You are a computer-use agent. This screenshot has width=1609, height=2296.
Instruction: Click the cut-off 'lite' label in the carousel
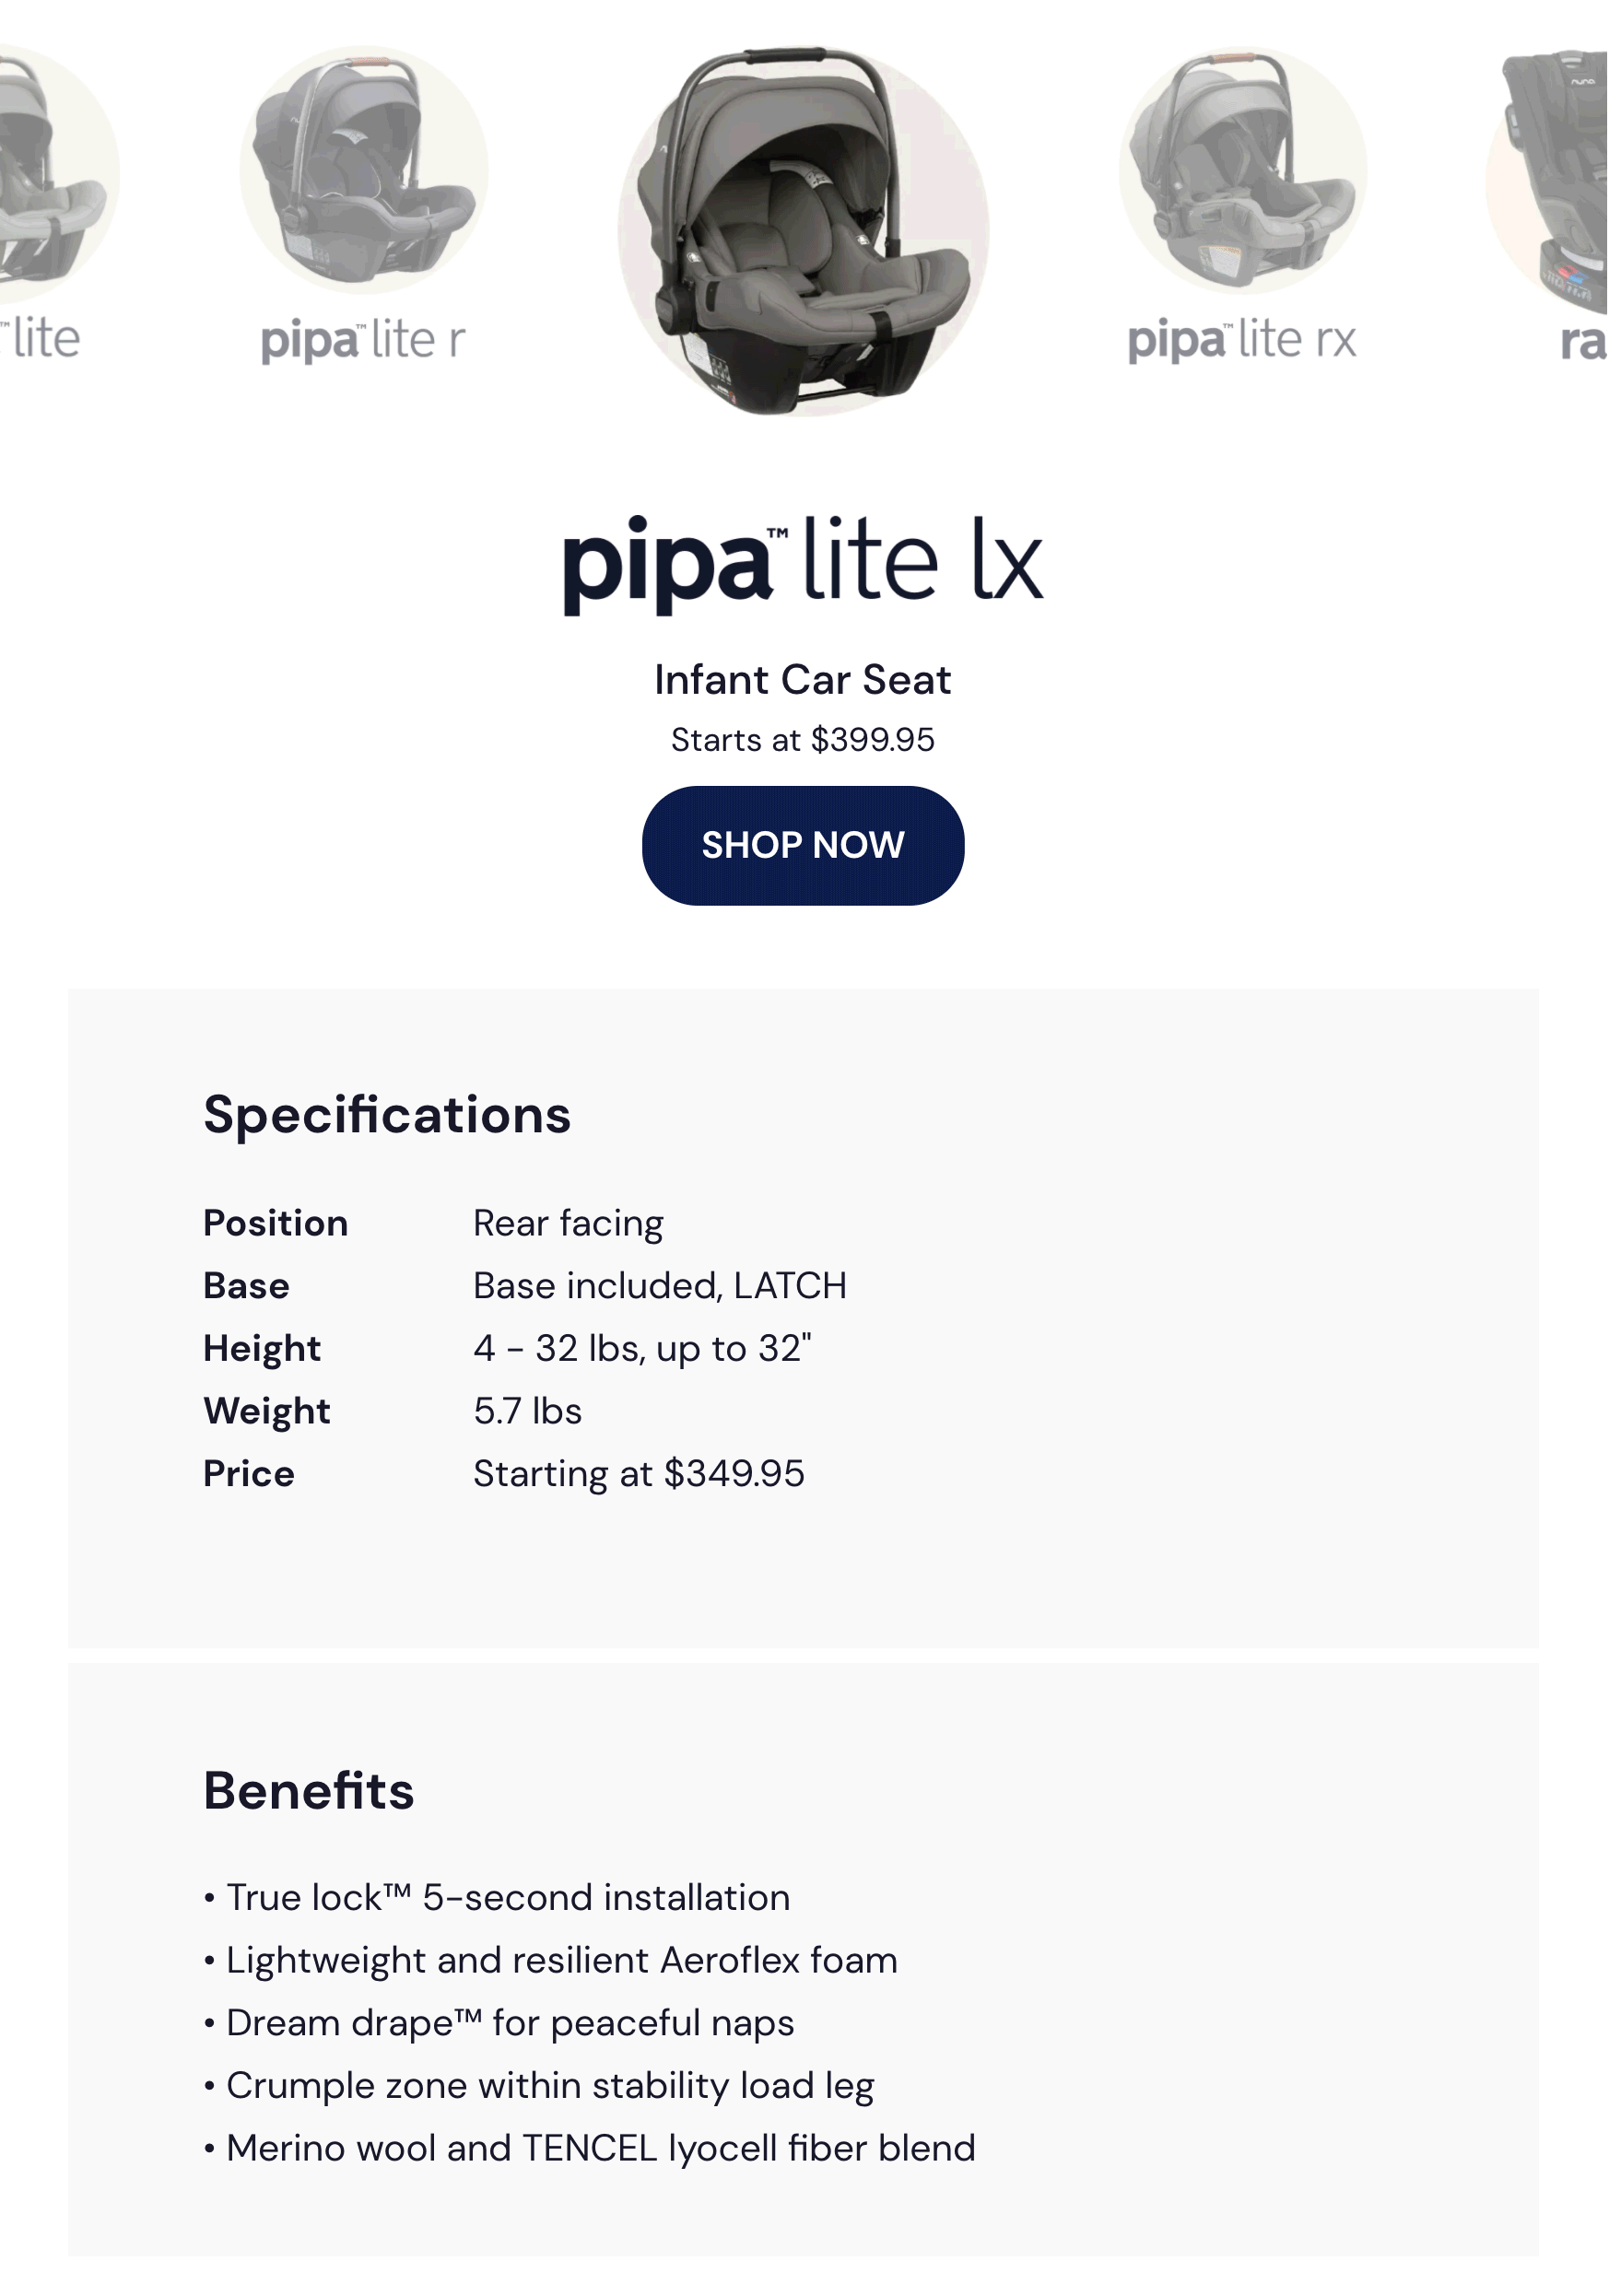pos(44,339)
